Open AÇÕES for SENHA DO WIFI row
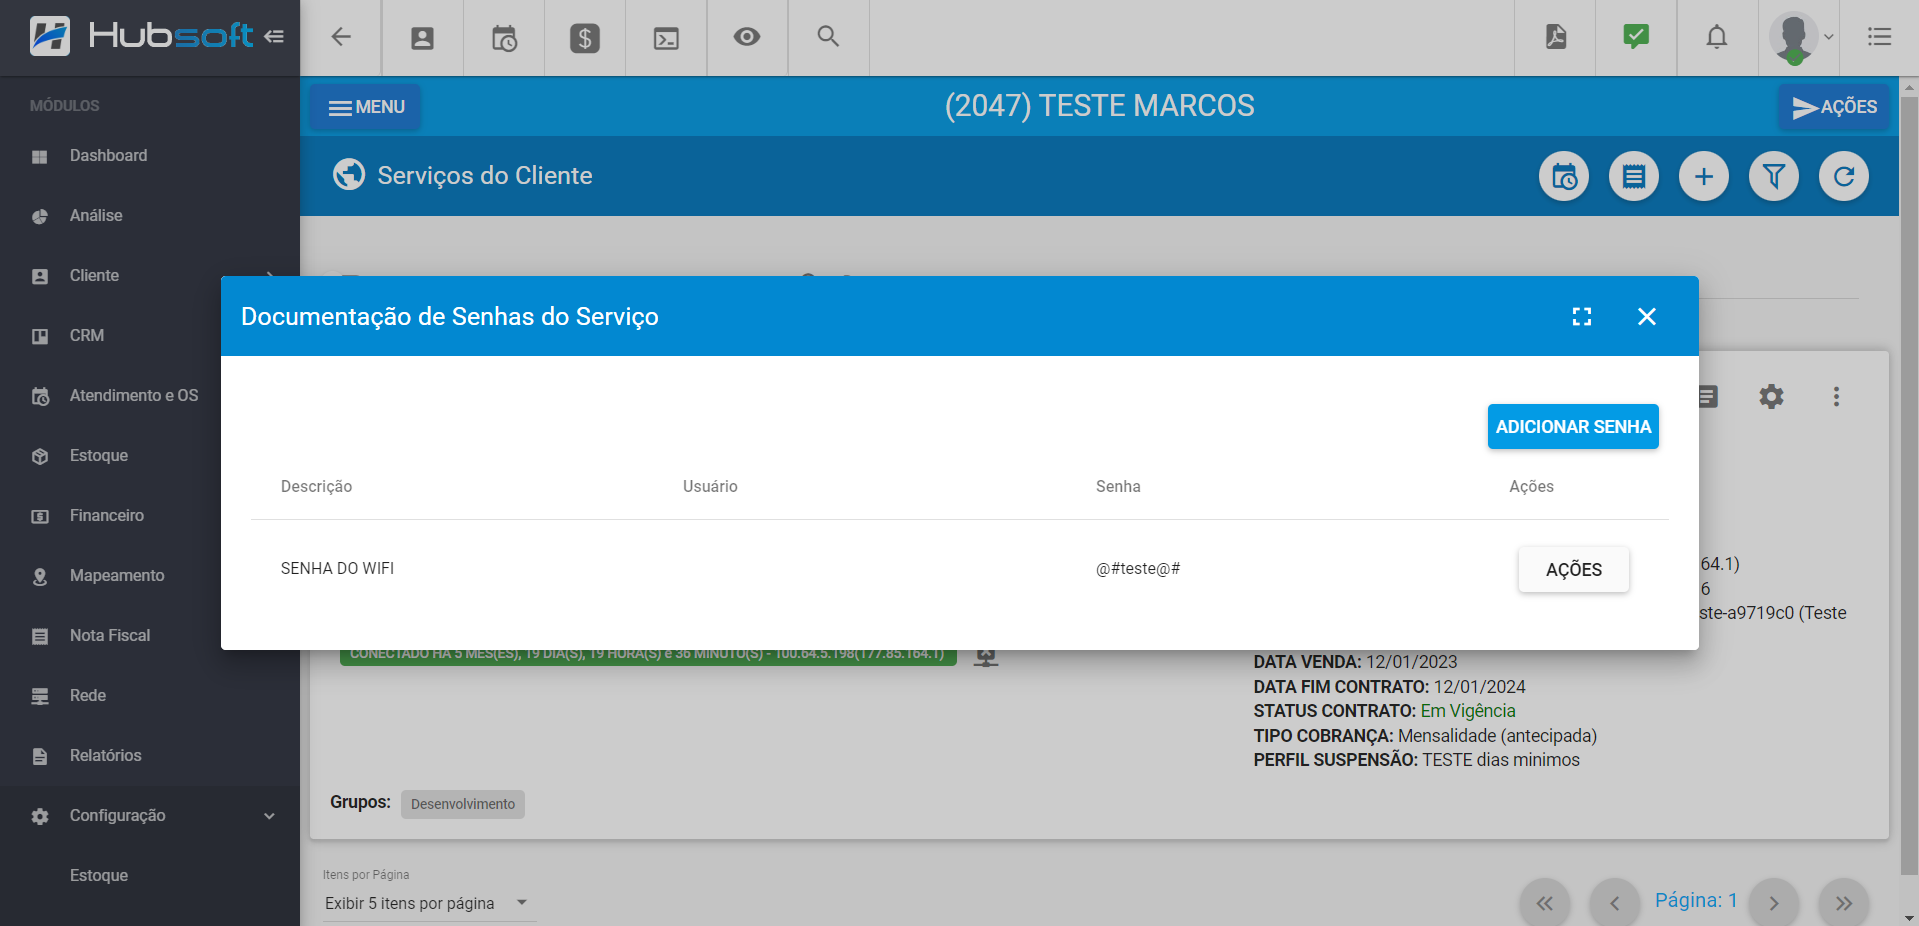The image size is (1919, 926). pyautogui.click(x=1574, y=570)
